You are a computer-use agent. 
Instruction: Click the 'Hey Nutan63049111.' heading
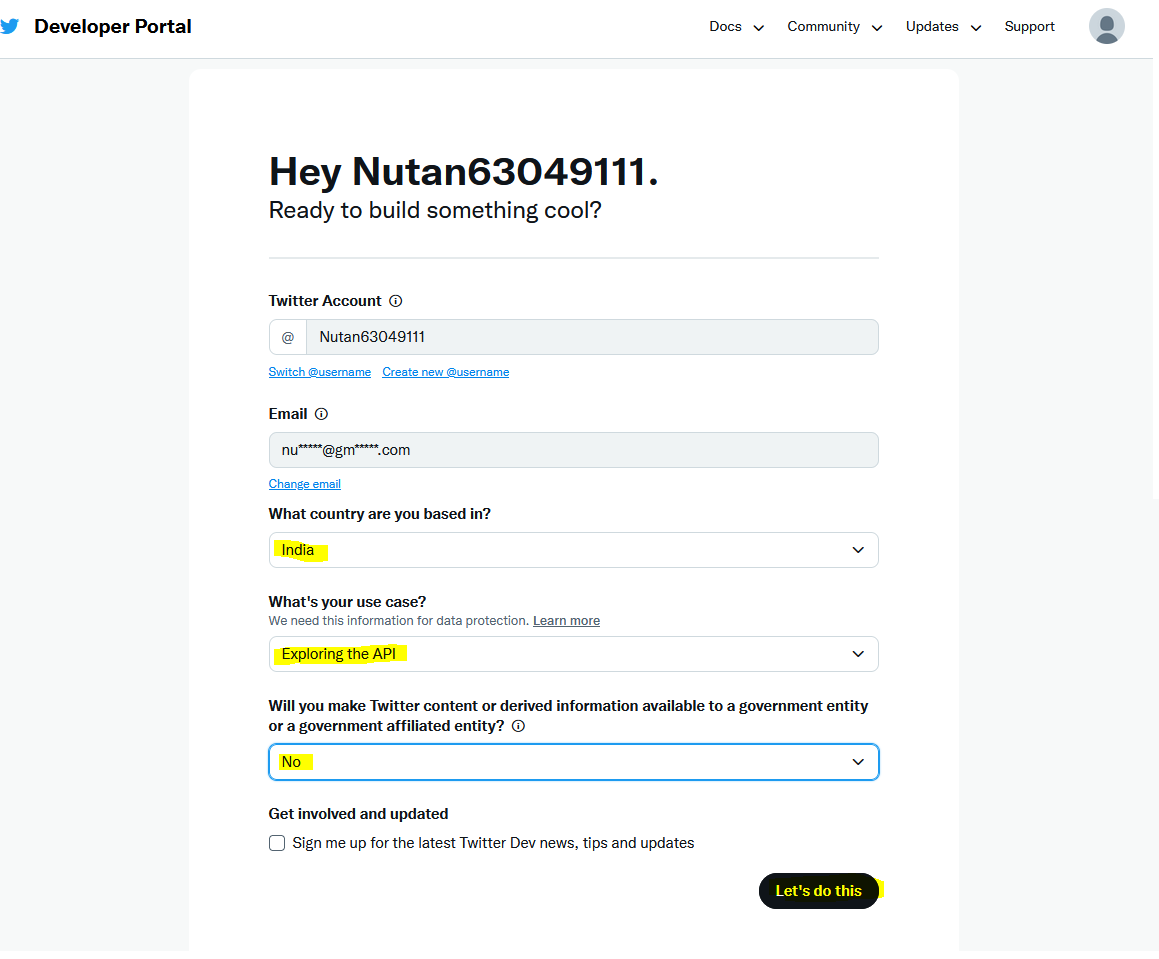(463, 172)
